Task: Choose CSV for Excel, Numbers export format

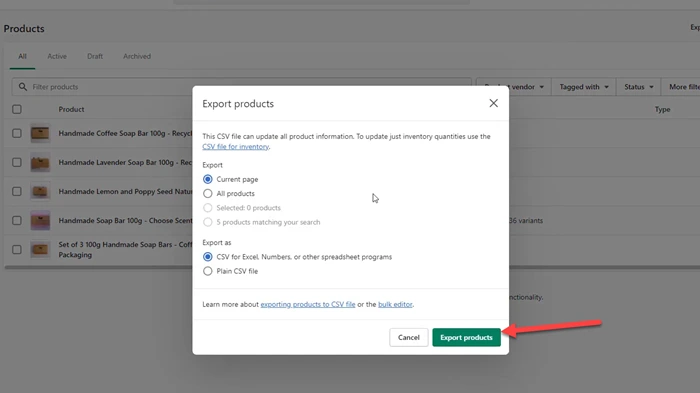Action: click(208, 257)
